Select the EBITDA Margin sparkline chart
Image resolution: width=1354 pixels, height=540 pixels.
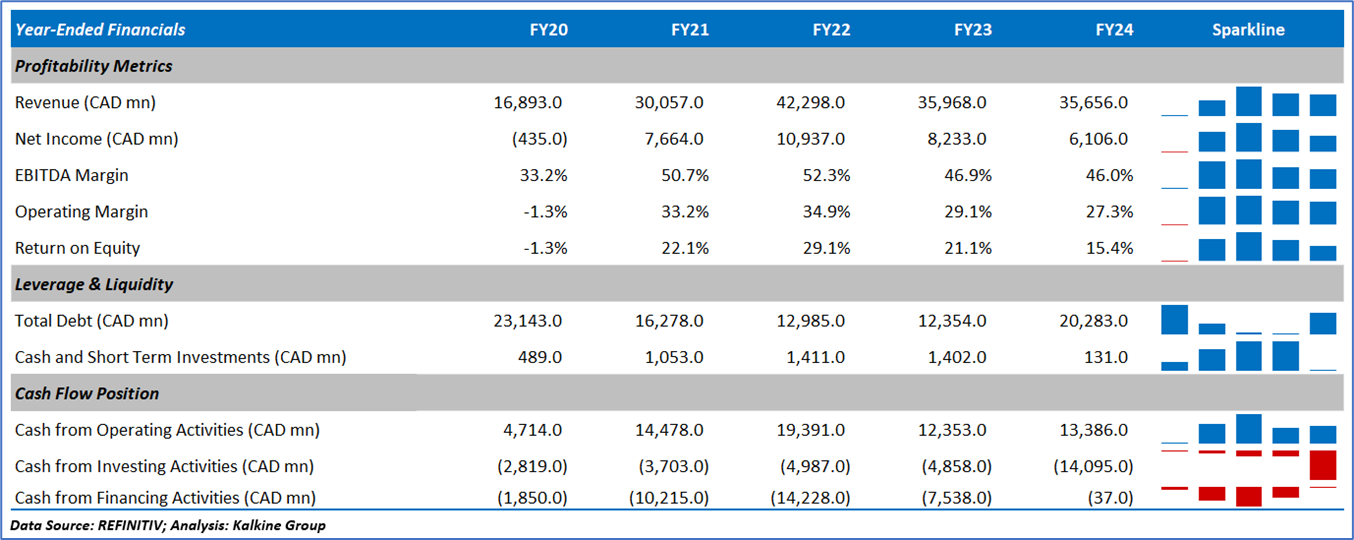1248,175
